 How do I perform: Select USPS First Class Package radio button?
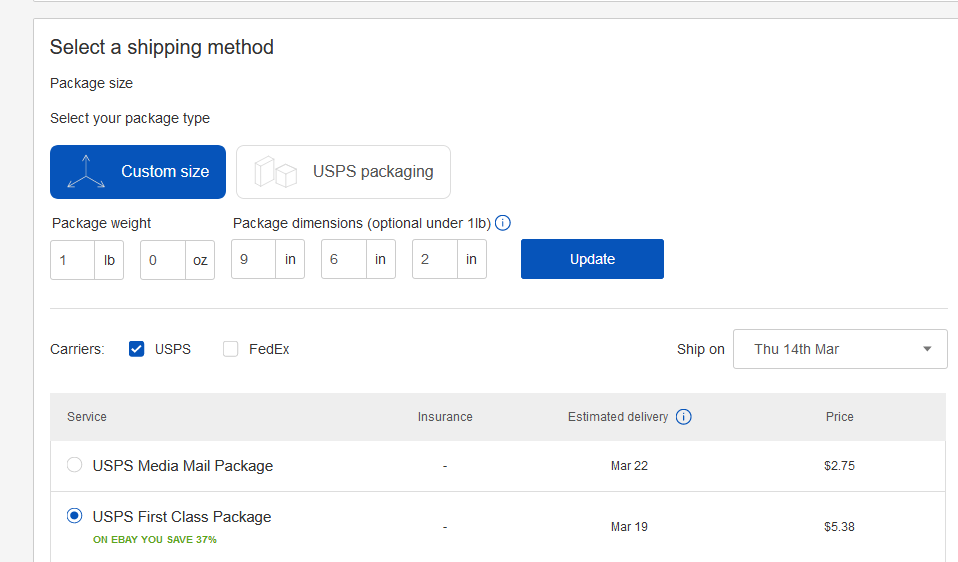click(x=75, y=516)
